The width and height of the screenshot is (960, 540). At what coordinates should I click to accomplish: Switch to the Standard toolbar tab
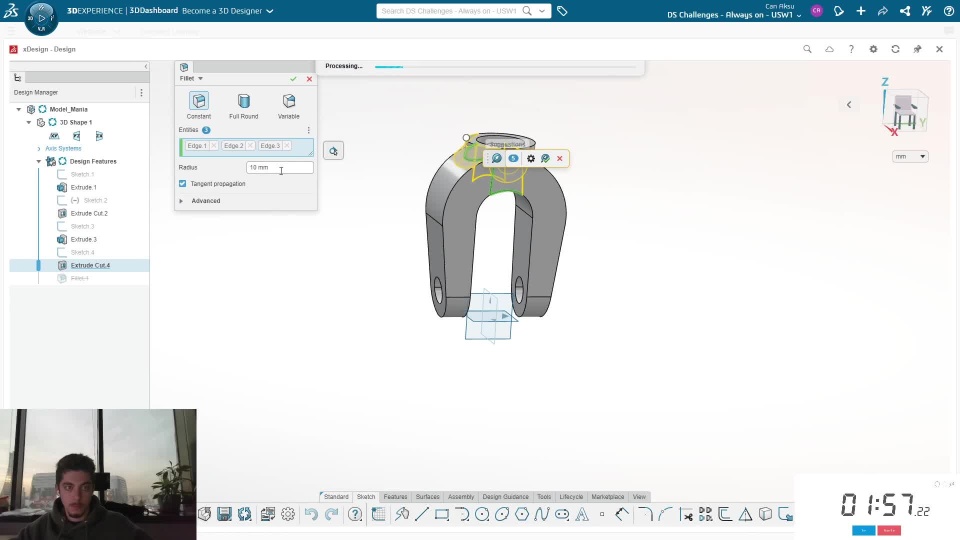click(336, 497)
